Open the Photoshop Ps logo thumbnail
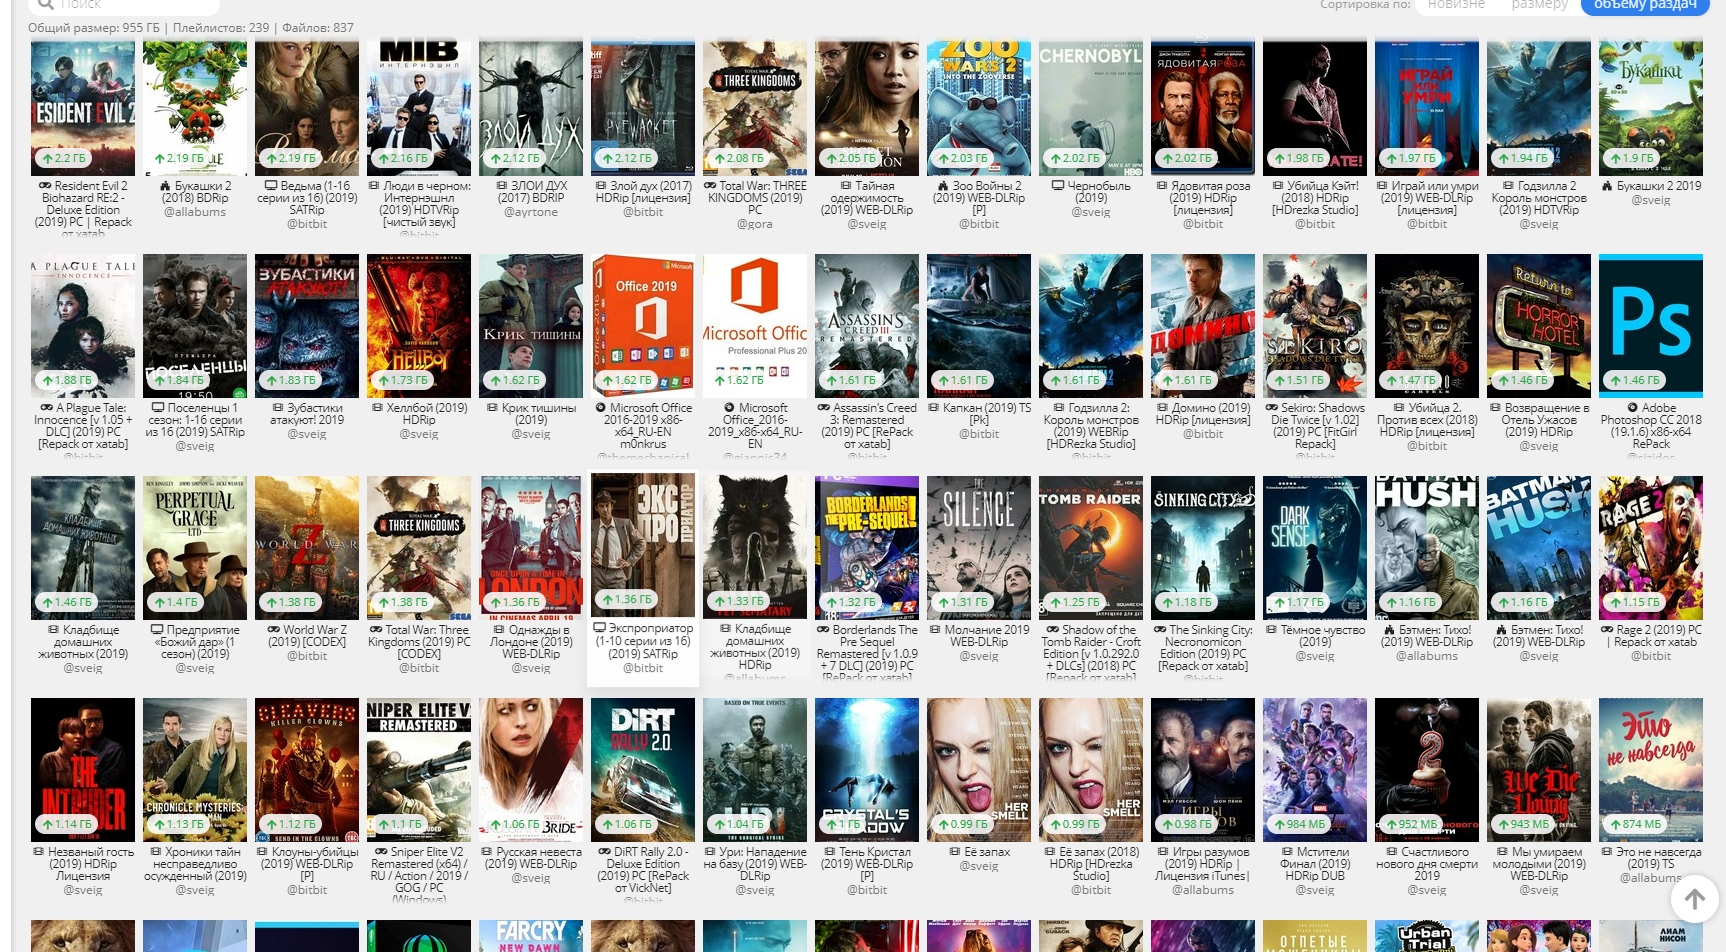The height and width of the screenshot is (952, 1726). (1651, 326)
